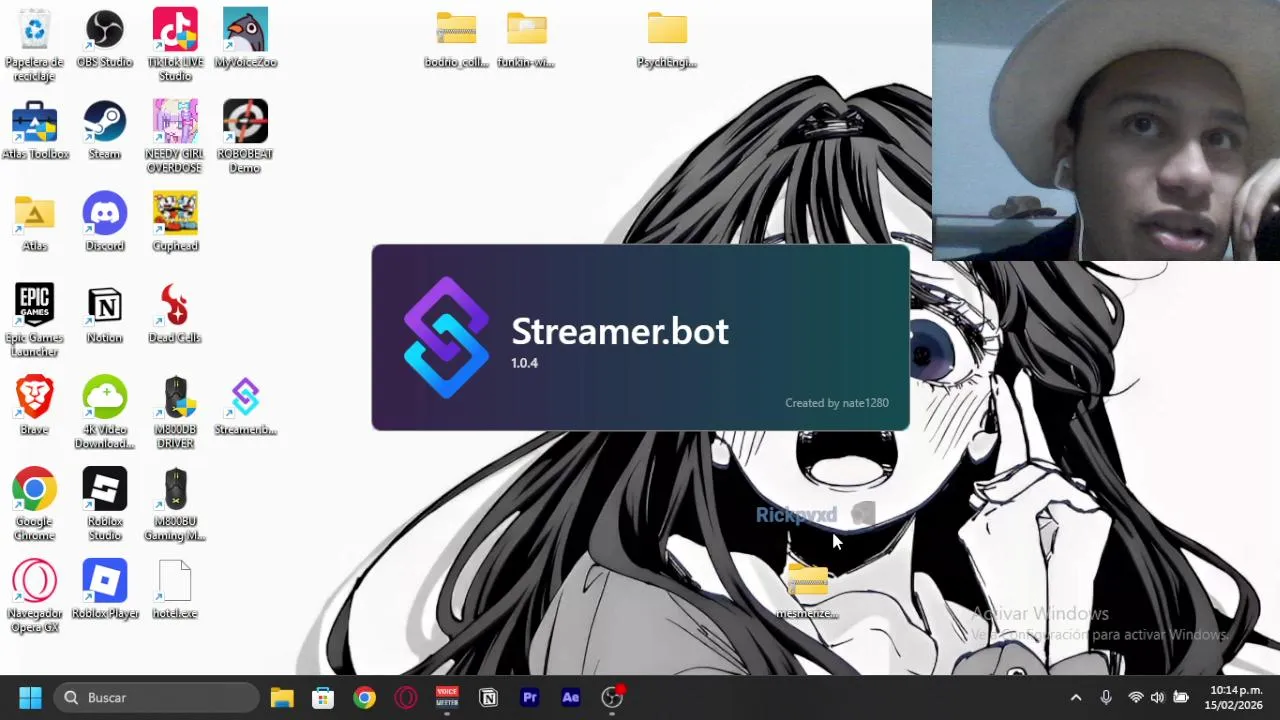Screen dimensions: 1280x720
Task: Select the mesmerize... zip file
Action: [807, 590]
